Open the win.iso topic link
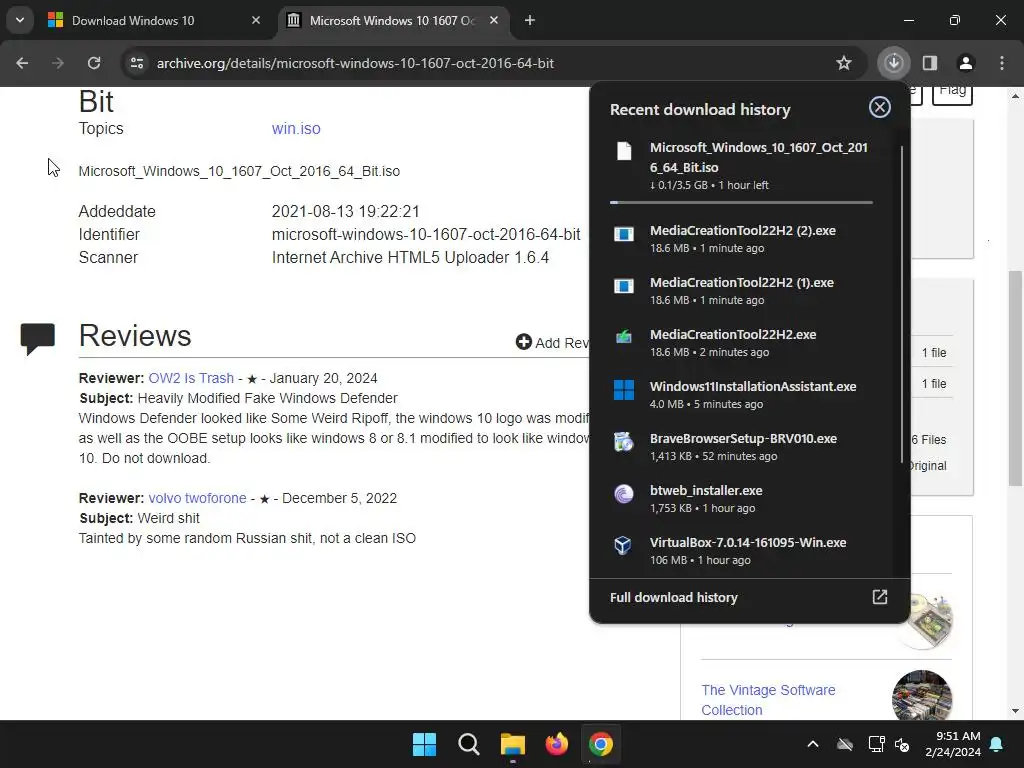The height and width of the screenshot is (768, 1024). 296,129
